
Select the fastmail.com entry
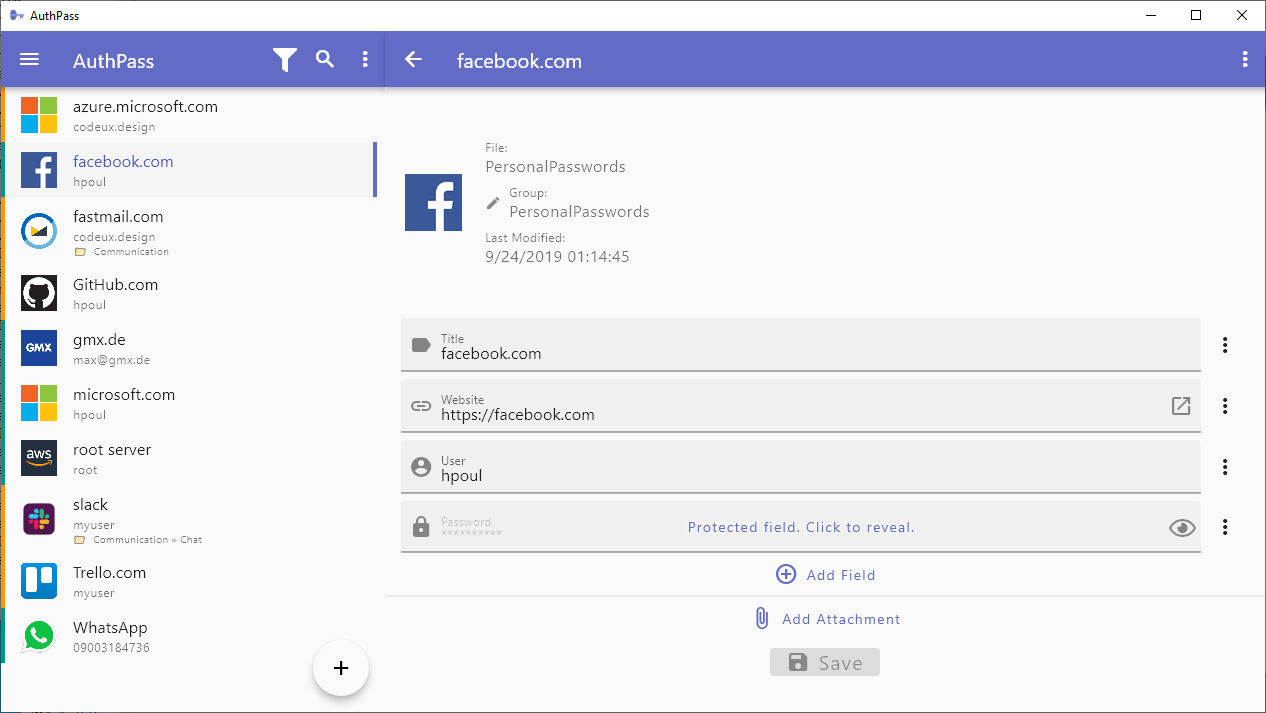click(x=190, y=231)
